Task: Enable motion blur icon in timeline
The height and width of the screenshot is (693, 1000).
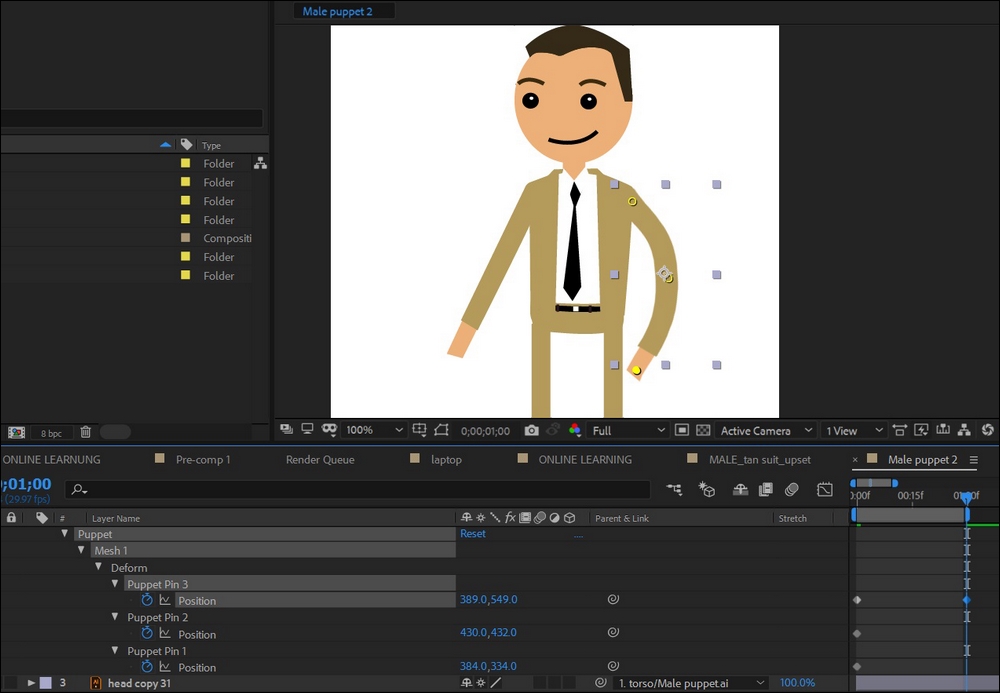Action: 791,490
